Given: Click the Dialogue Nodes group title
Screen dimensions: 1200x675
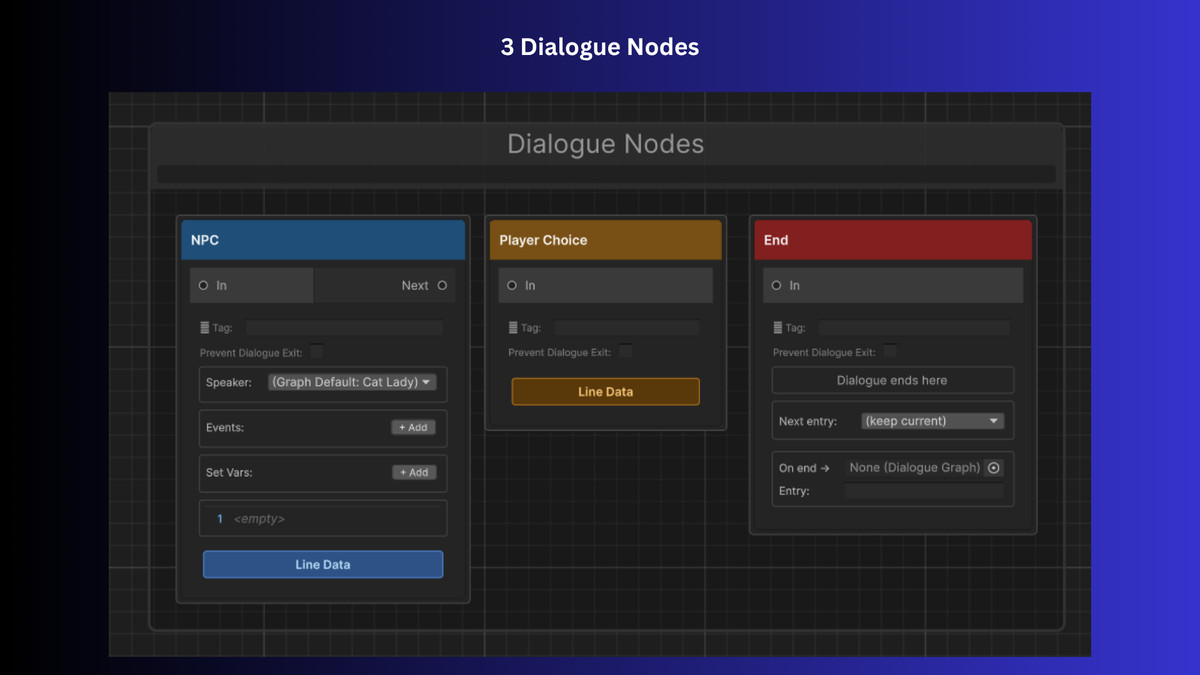Looking at the screenshot, I should (606, 144).
